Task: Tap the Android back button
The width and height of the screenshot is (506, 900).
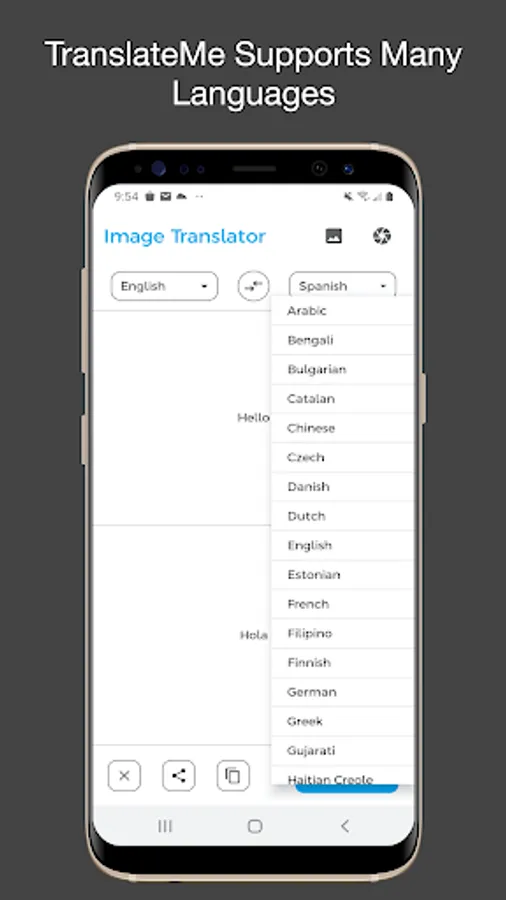Action: click(x=345, y=826)
